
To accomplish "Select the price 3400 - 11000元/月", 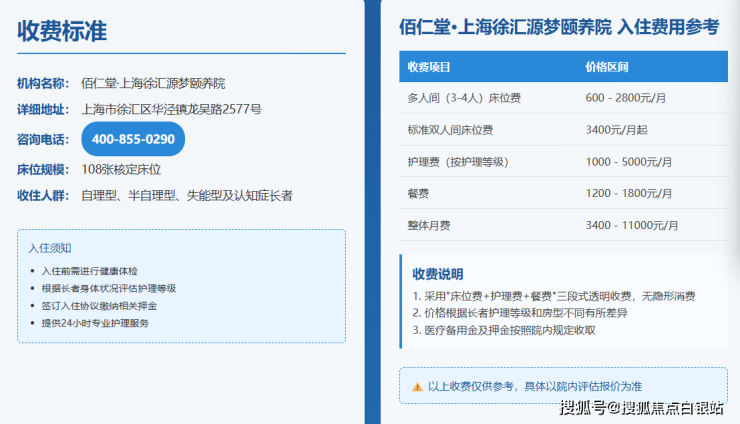I will [632, 226].
